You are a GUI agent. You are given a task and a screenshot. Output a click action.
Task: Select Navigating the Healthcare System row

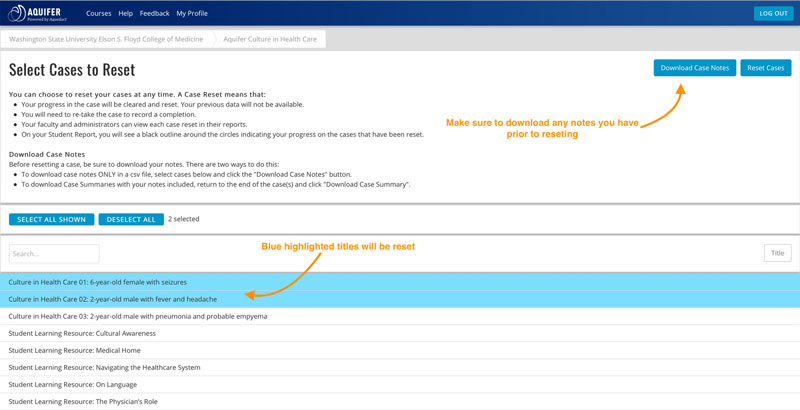coord(104,367)
